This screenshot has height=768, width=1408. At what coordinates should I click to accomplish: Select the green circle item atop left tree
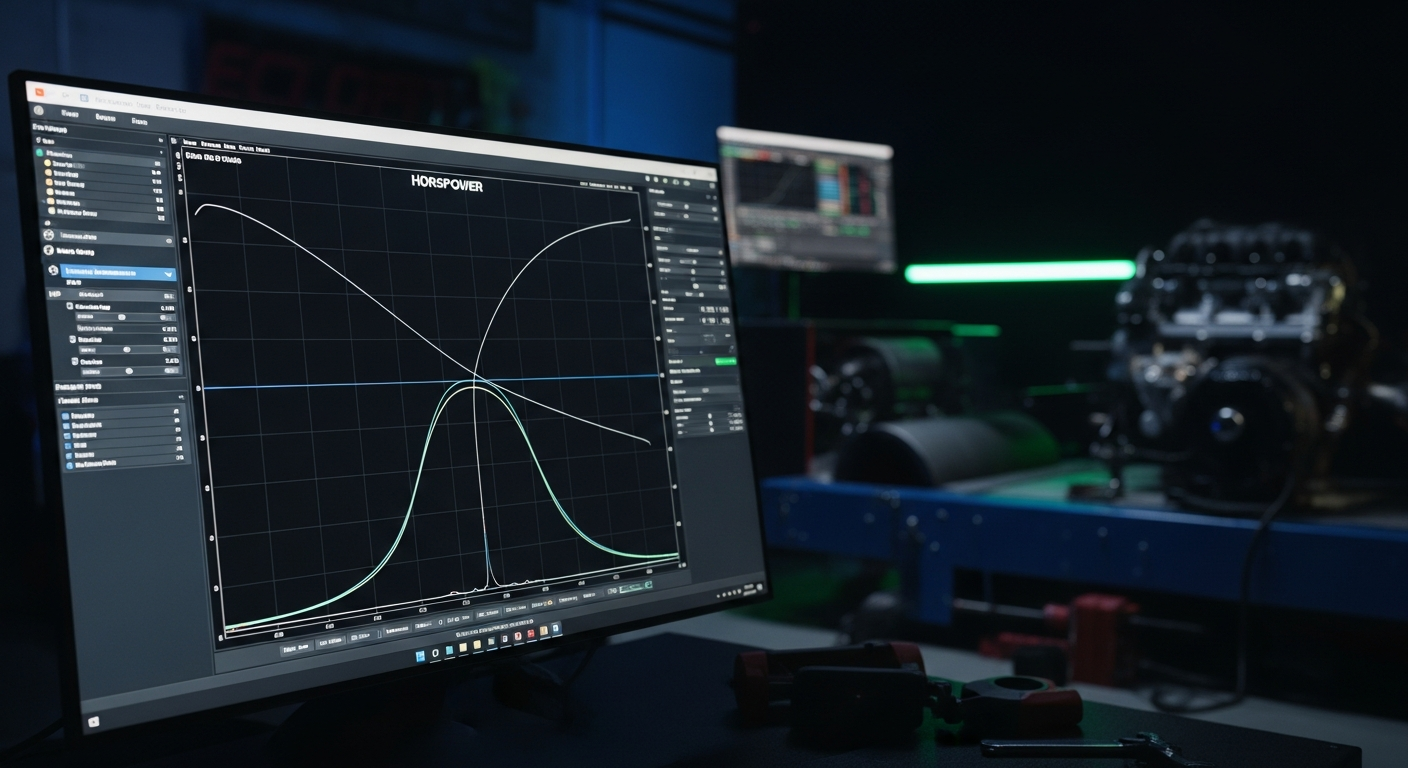tap(40, 153)
